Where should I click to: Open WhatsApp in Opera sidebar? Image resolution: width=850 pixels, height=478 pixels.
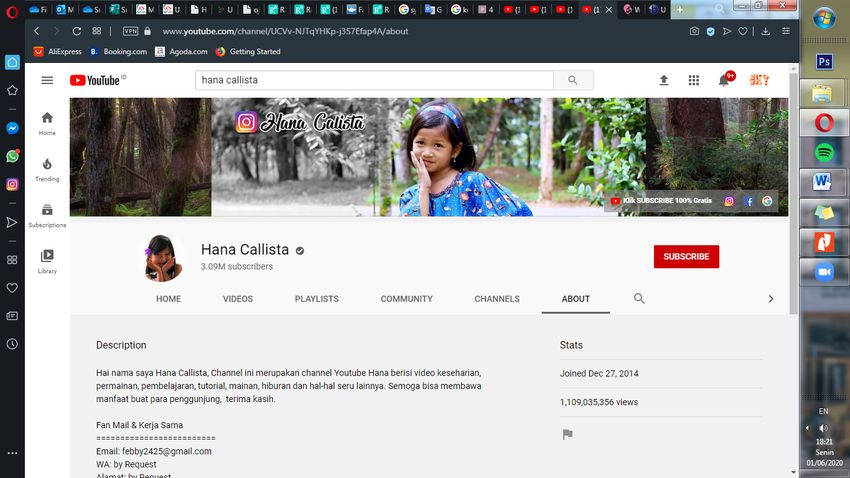[x=12, y=156]
